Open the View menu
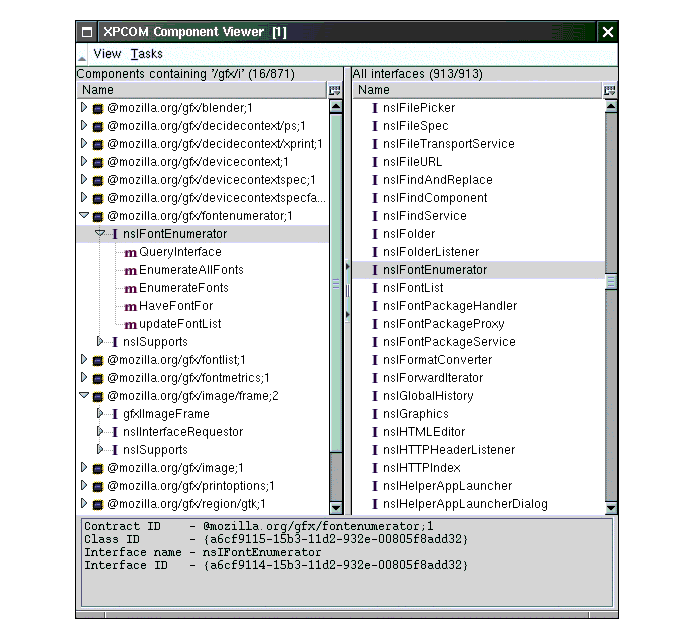 (x=107, y=54)
